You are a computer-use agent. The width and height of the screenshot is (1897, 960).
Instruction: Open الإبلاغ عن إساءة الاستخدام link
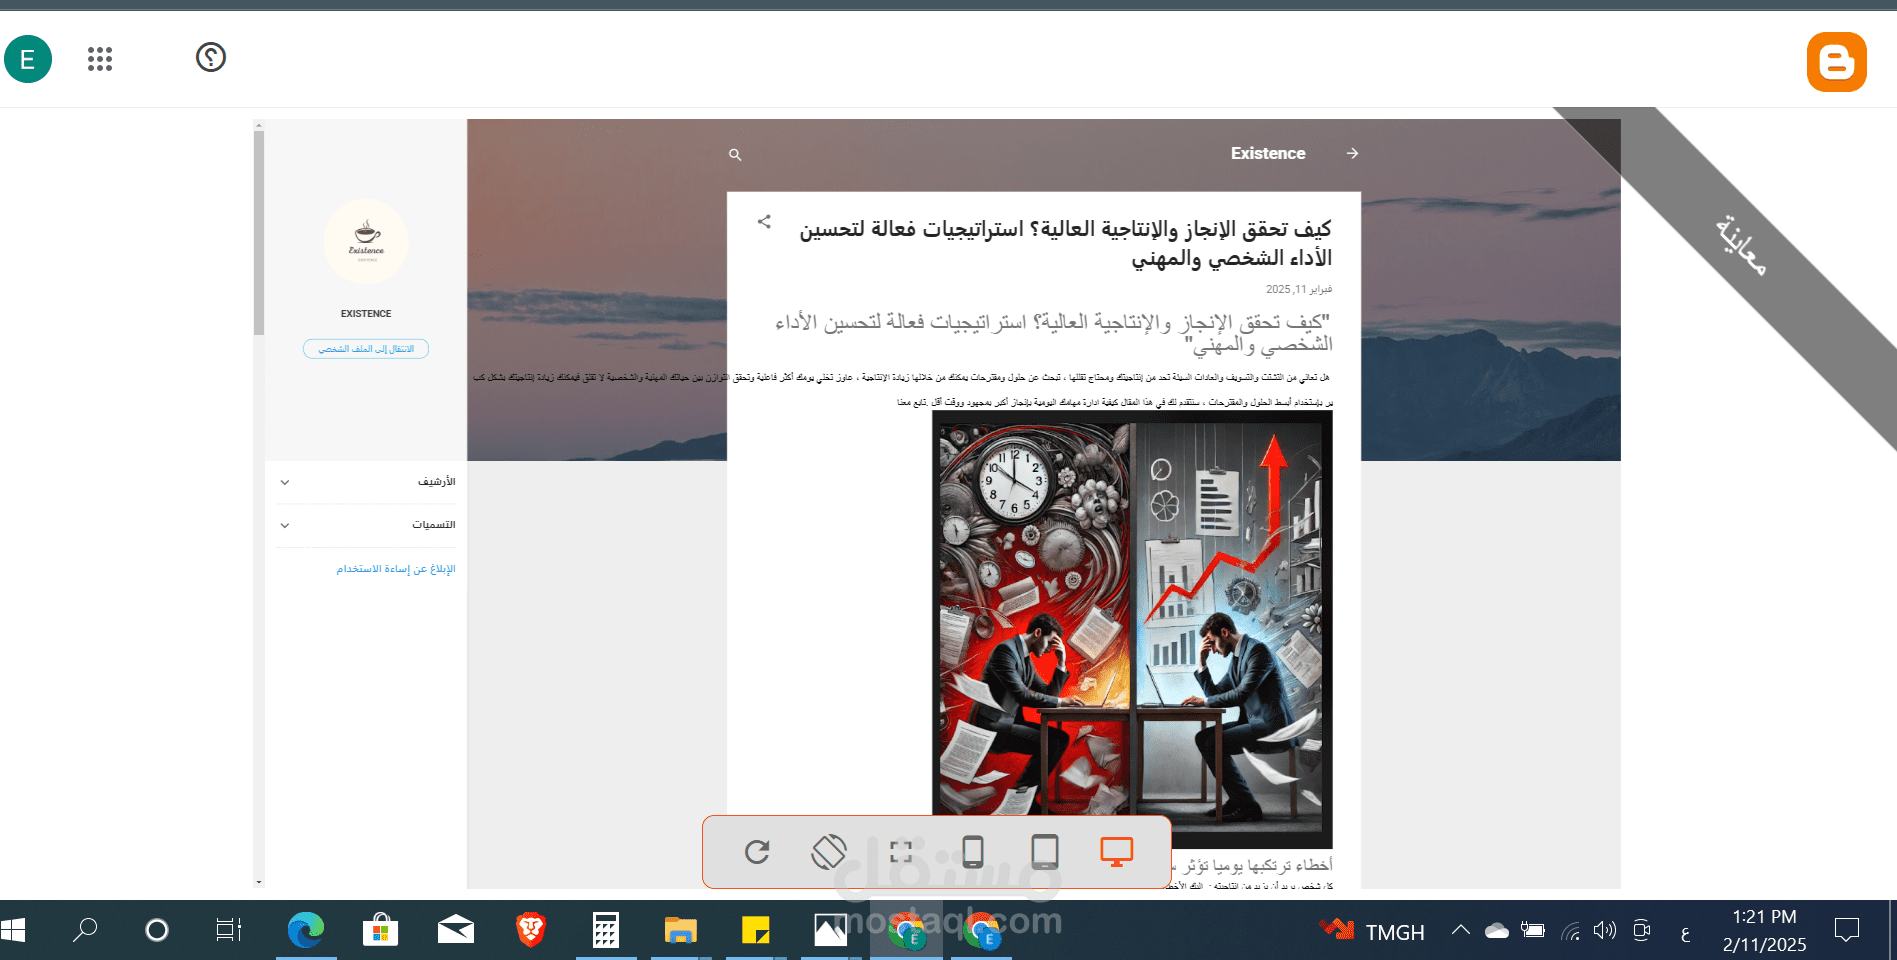tap(396, 569)
